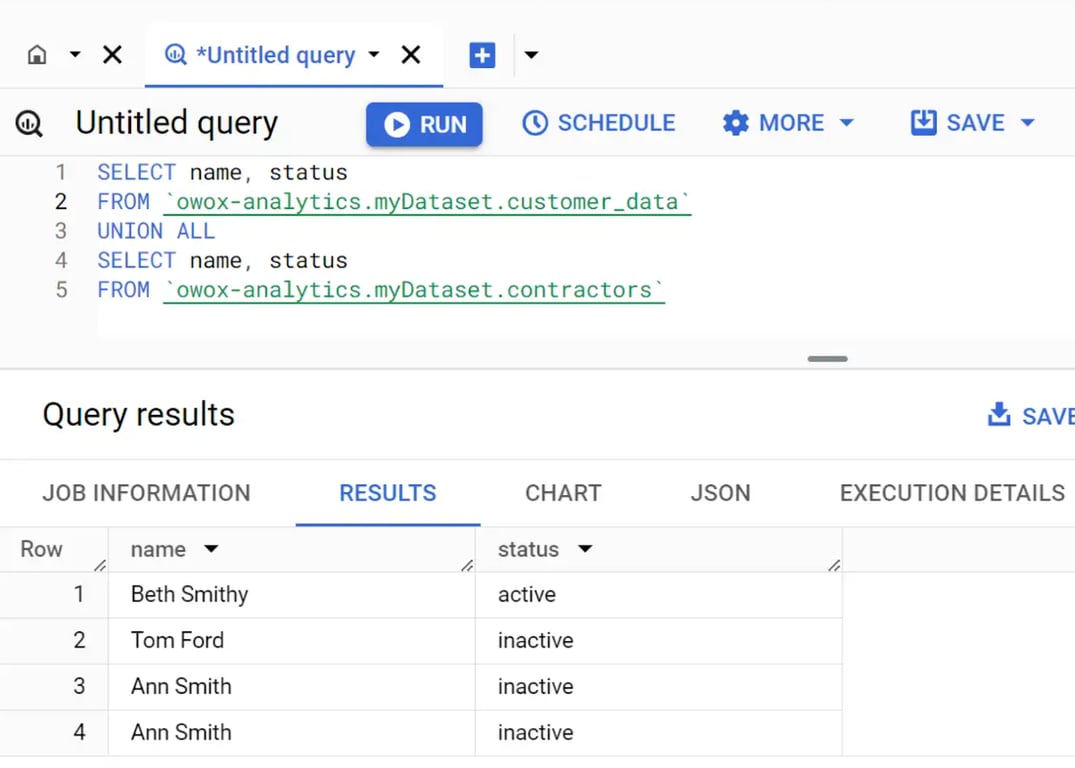Select the RESULTS tab

click(388, 493)
